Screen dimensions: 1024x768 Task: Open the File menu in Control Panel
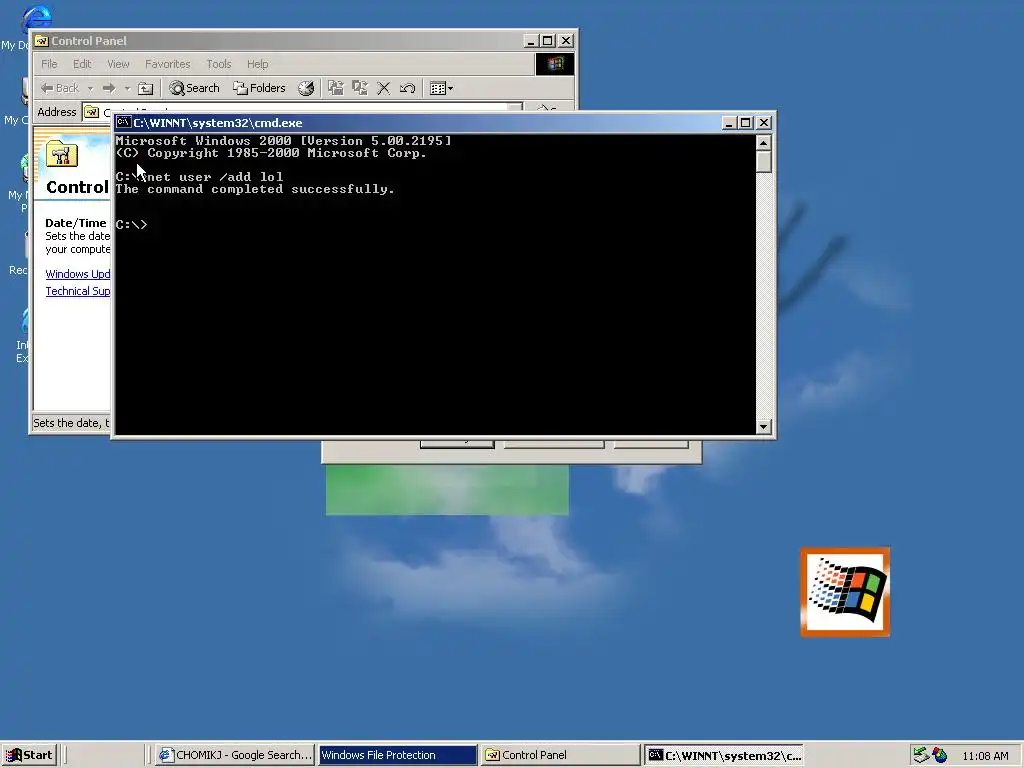click(49, 64)
